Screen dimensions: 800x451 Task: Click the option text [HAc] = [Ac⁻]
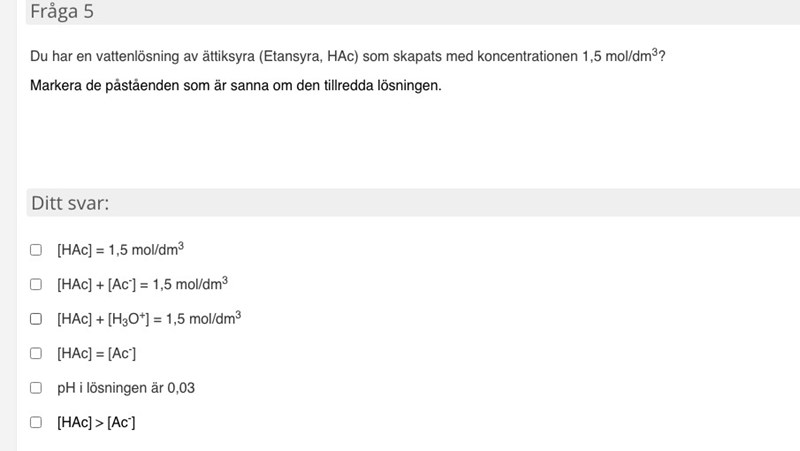coord(96,353)
